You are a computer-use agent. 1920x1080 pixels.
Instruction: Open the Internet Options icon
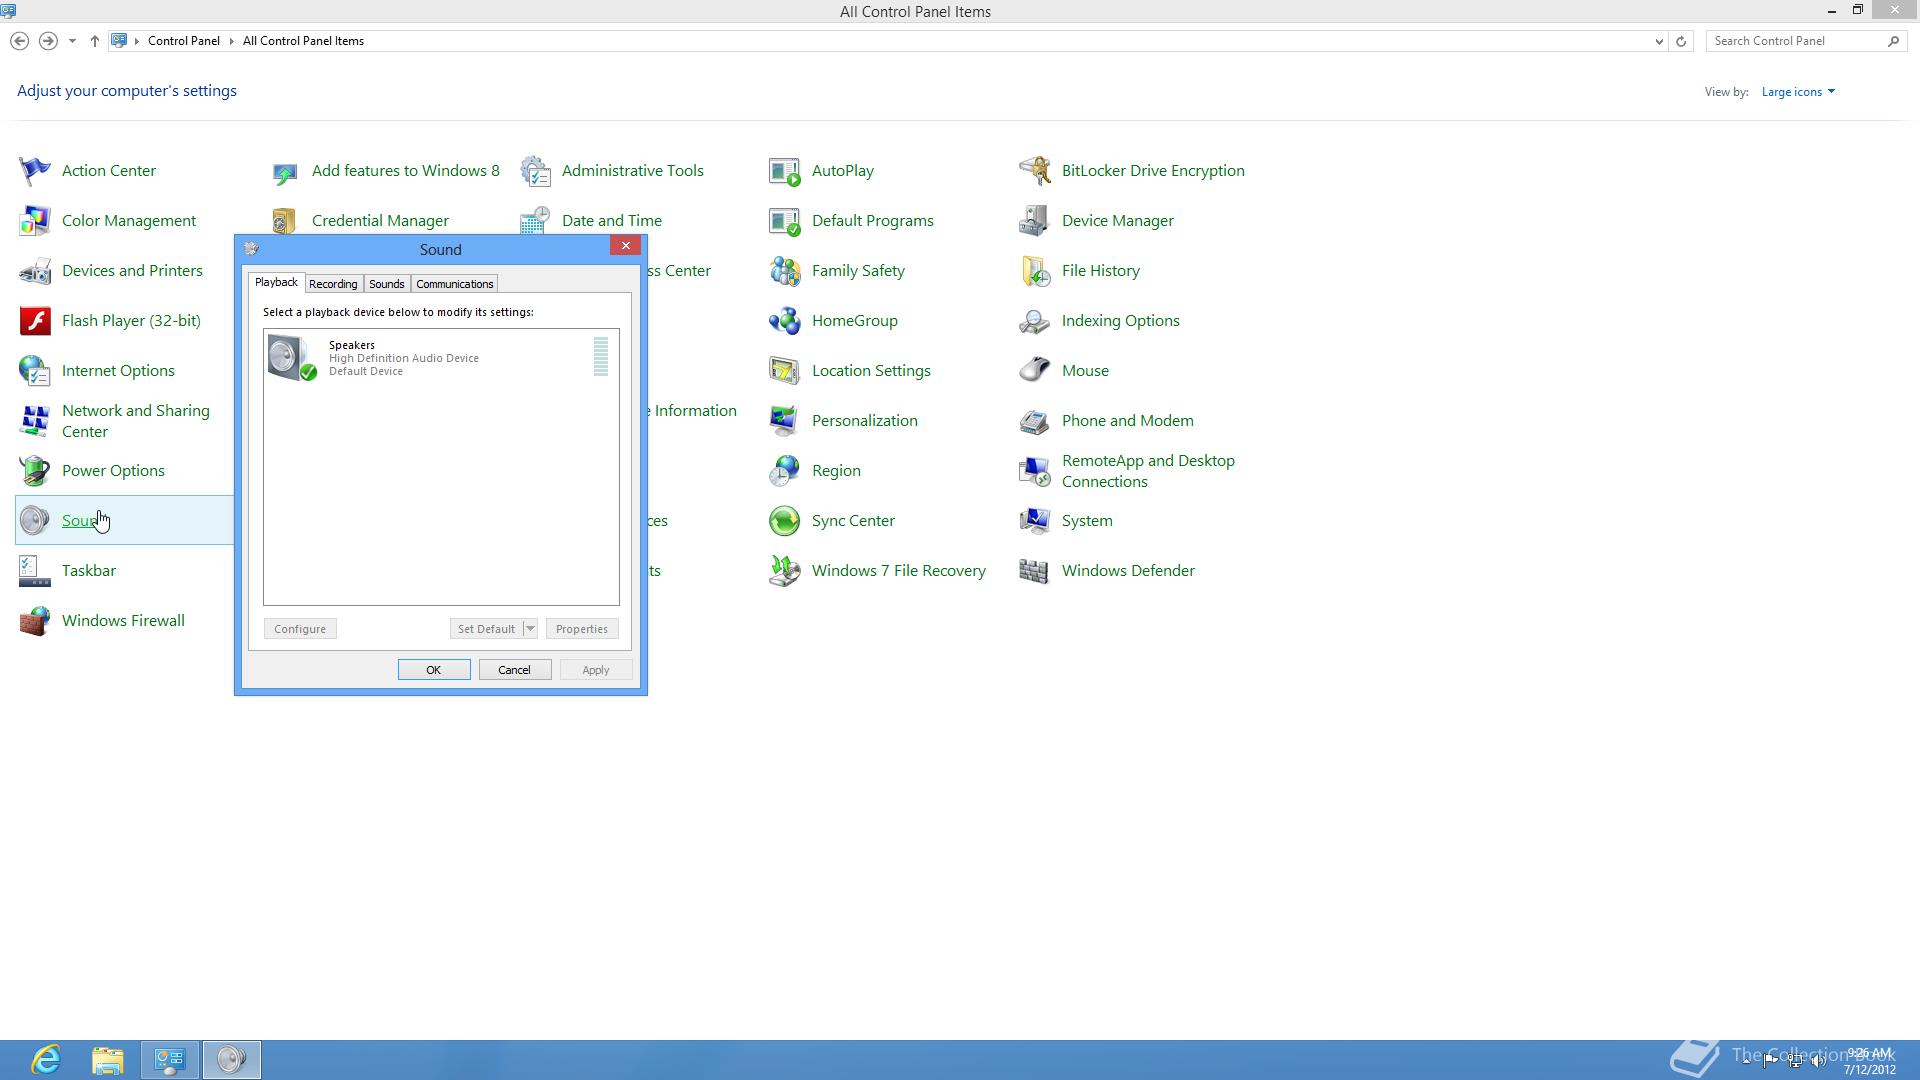(35, 371)
